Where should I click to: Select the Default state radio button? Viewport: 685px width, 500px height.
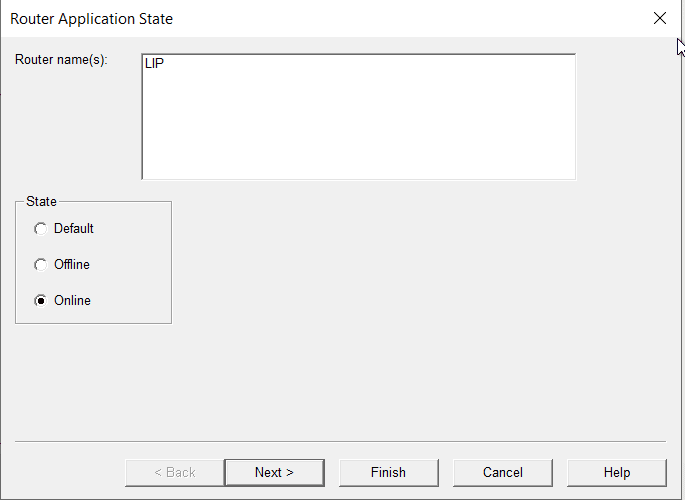[x=41, y=229]
